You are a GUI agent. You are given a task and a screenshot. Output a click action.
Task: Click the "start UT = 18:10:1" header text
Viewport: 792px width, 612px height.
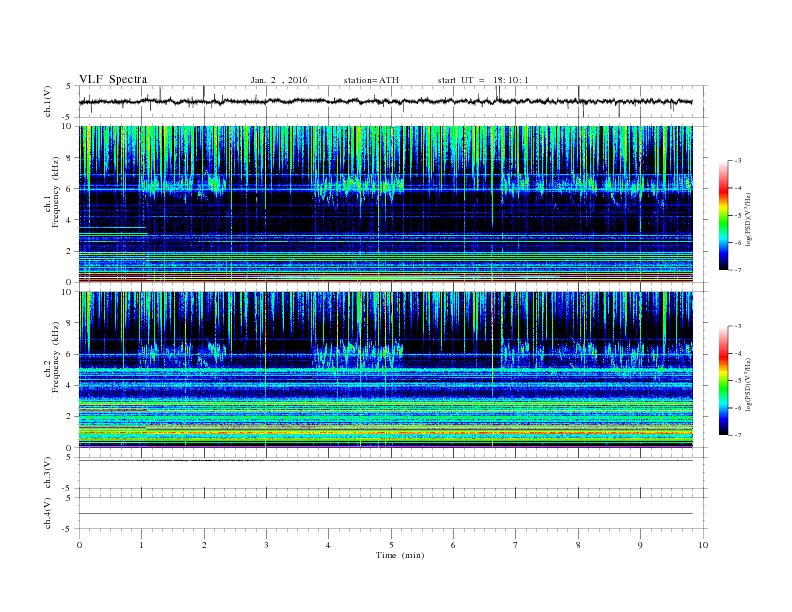pos(483,80)
